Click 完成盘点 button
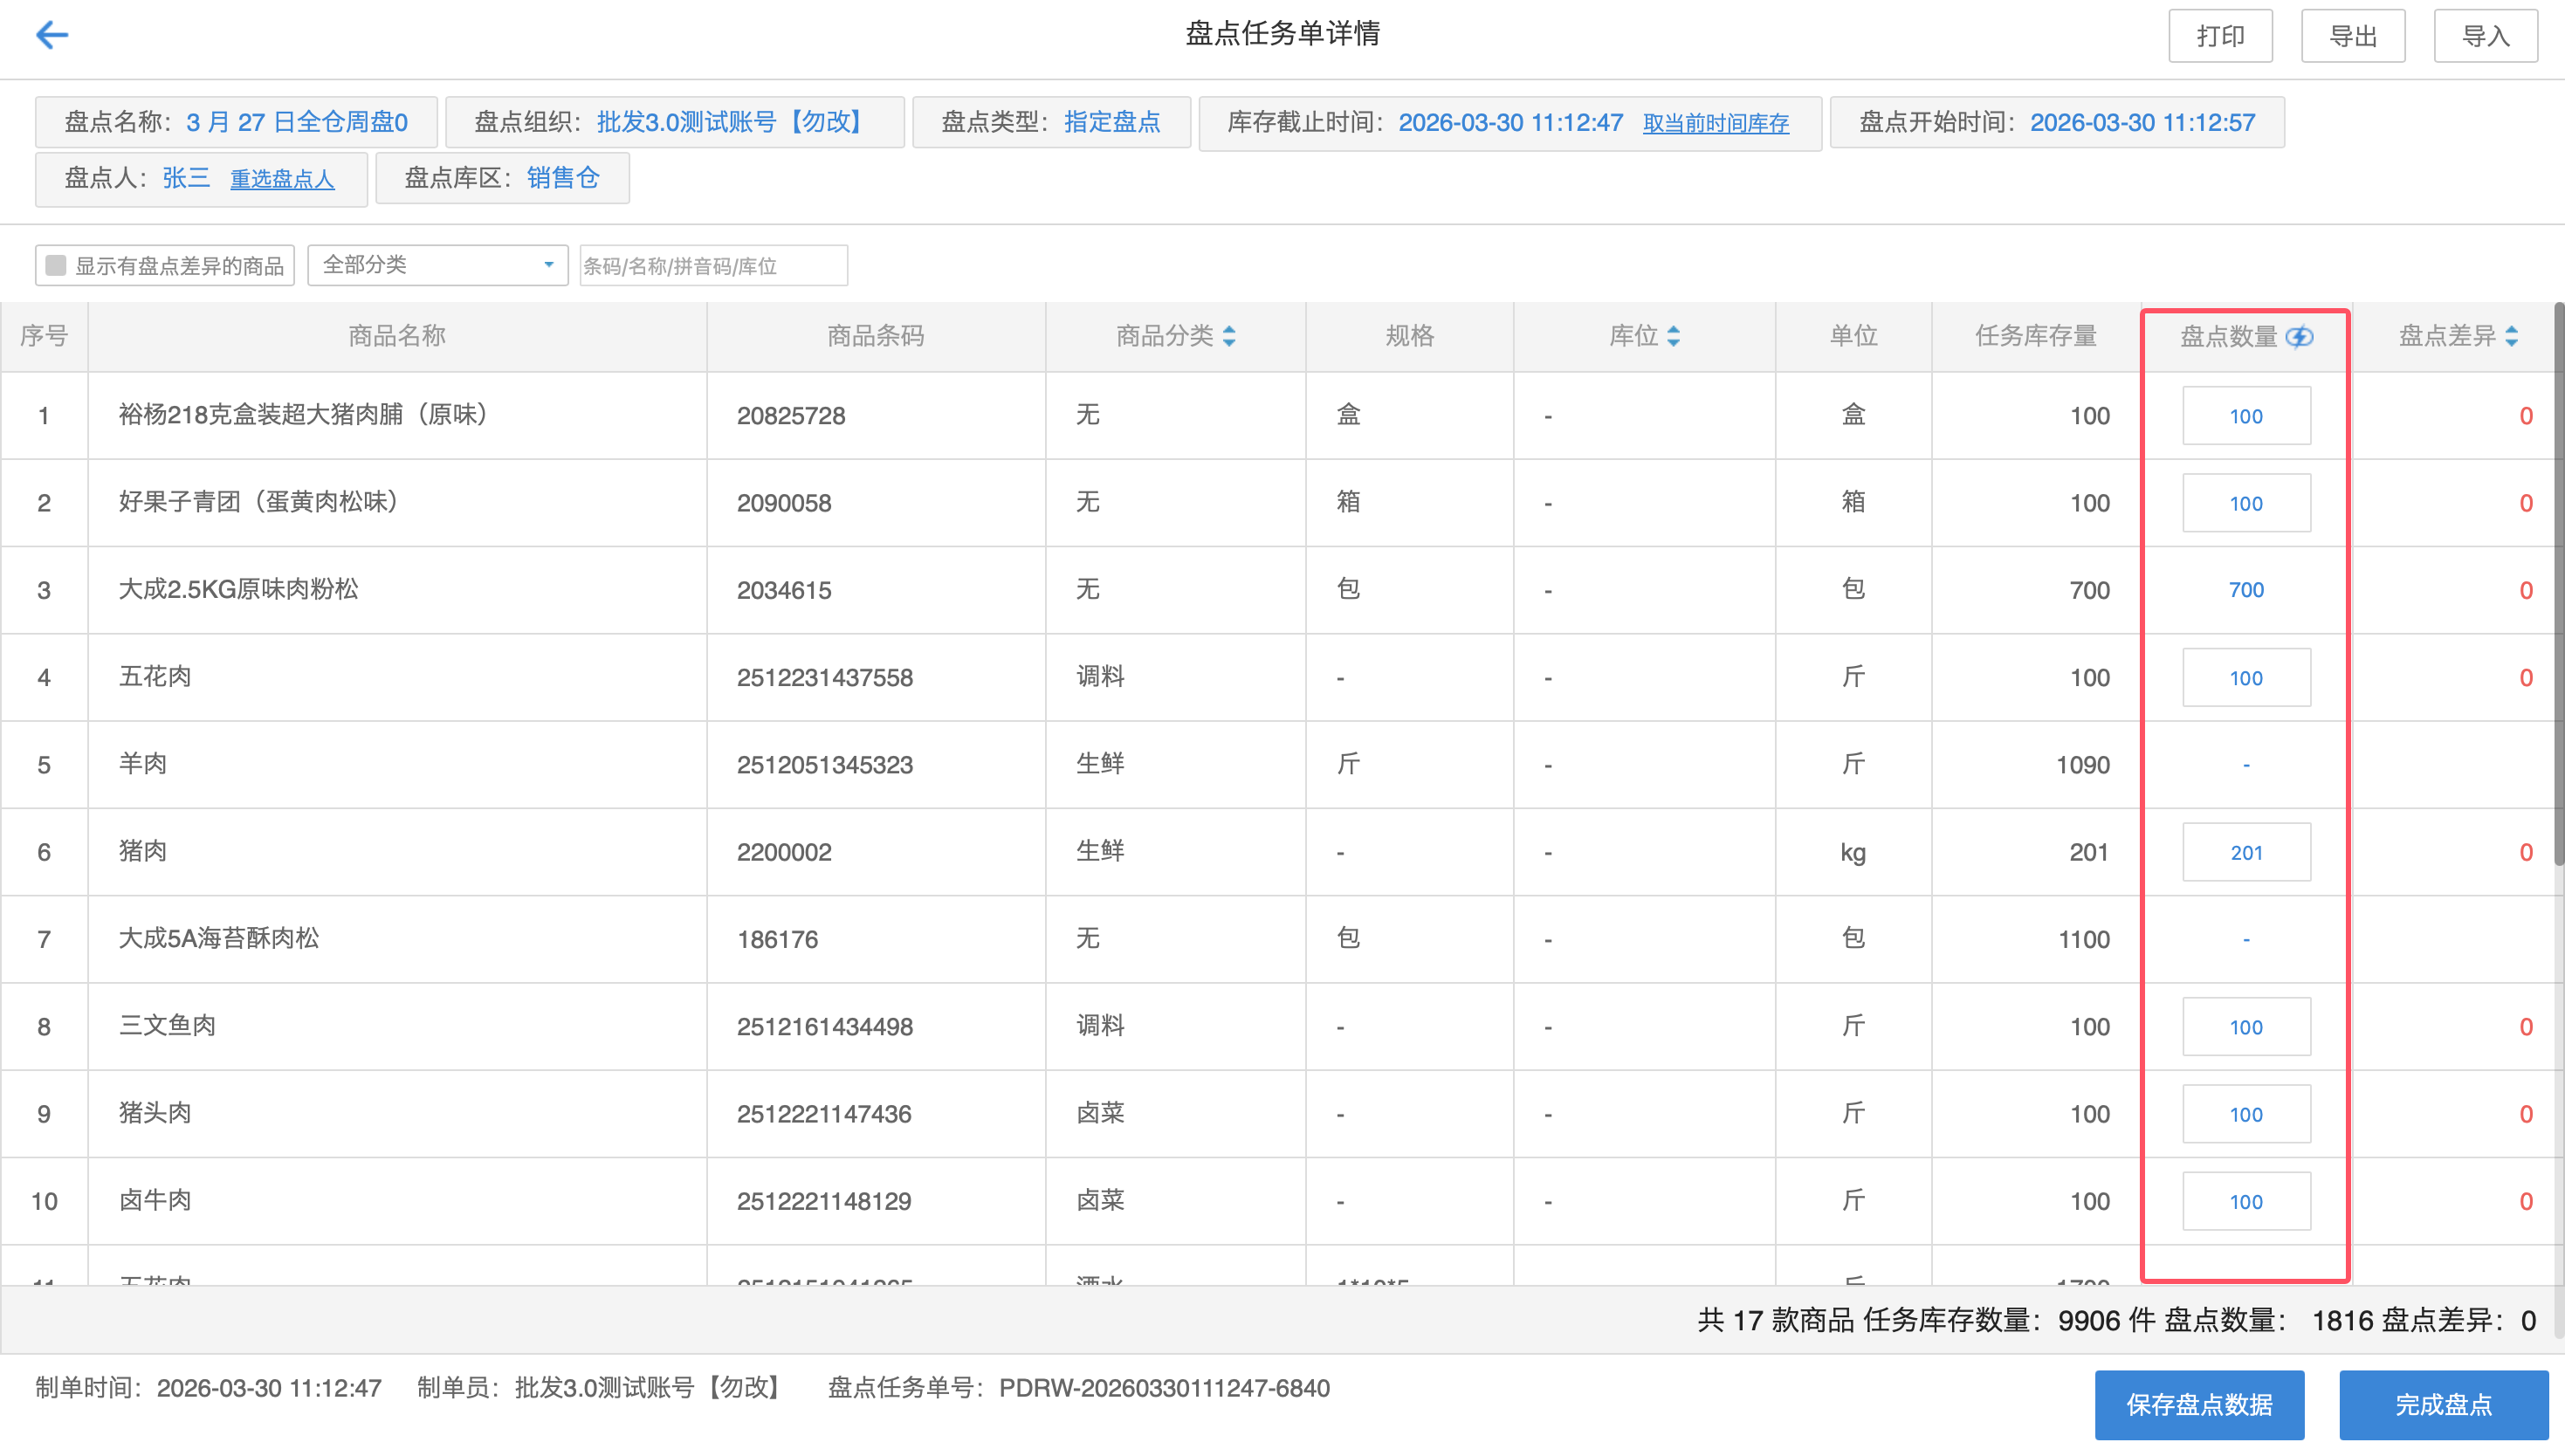 tap(2442, 1405)
